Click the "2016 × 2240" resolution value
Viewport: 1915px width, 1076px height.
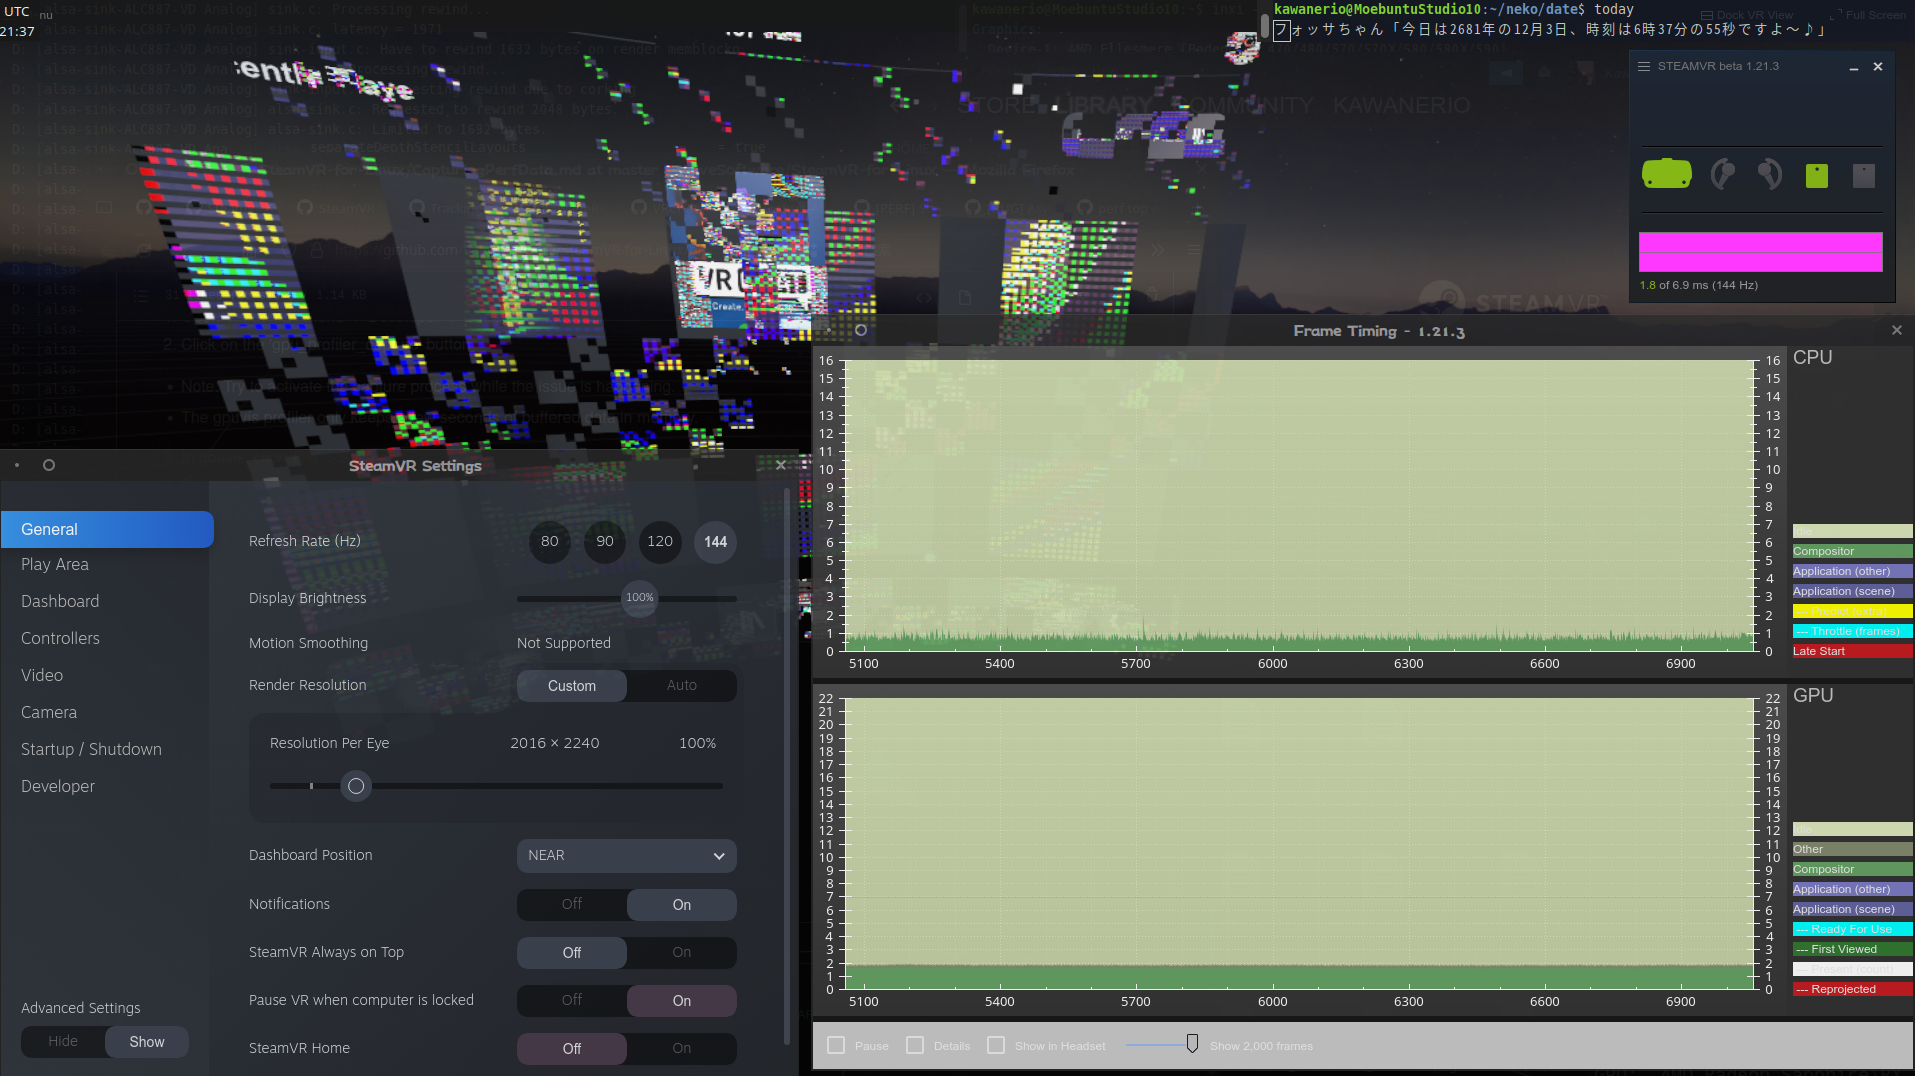(555, 744)
